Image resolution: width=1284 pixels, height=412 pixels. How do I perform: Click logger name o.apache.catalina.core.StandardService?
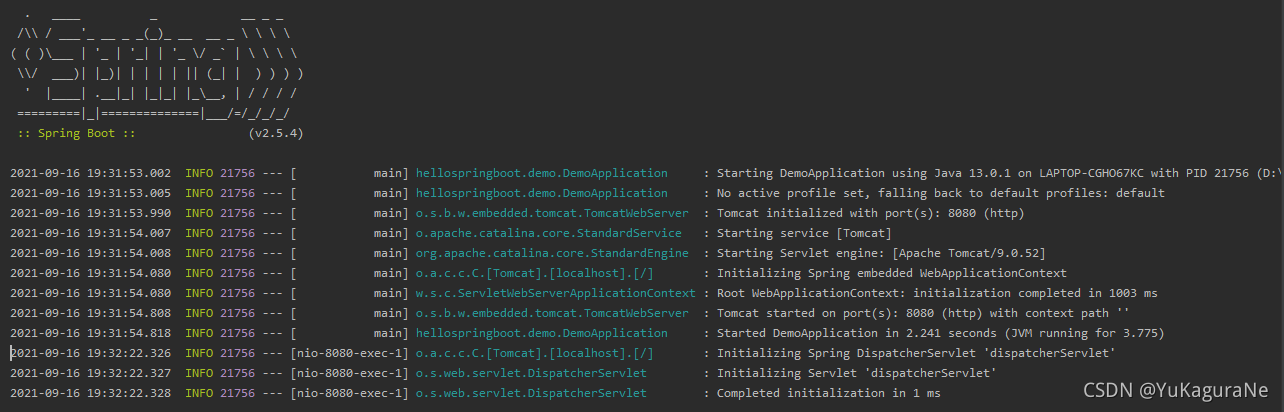548,233
